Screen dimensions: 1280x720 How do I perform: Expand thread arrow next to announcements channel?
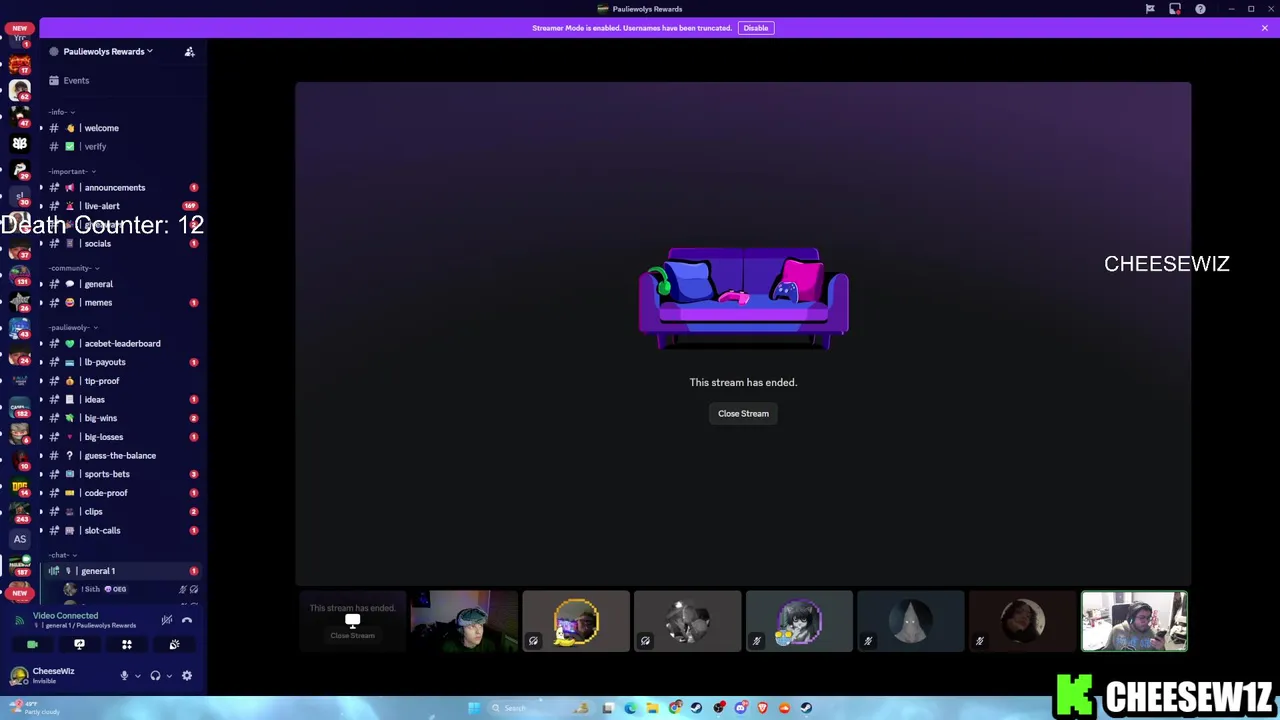(x=41, y=187)
